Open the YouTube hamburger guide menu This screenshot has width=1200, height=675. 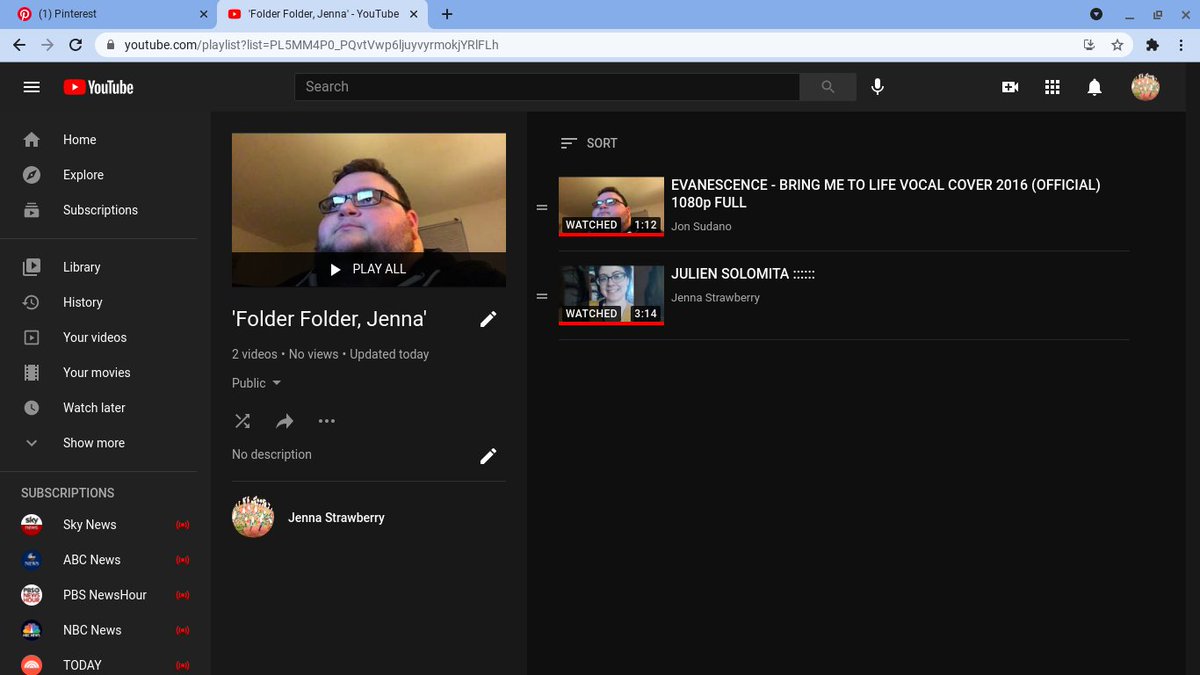pyautogui.click(x=32, y=87)
